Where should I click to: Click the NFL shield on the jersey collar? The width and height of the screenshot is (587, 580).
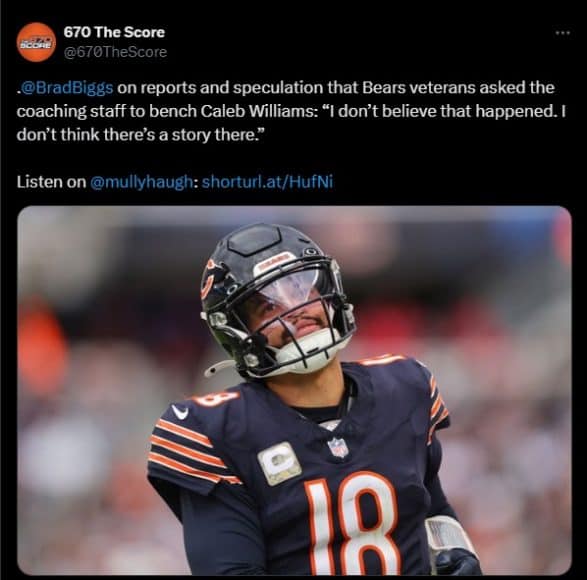pos(338,447)
